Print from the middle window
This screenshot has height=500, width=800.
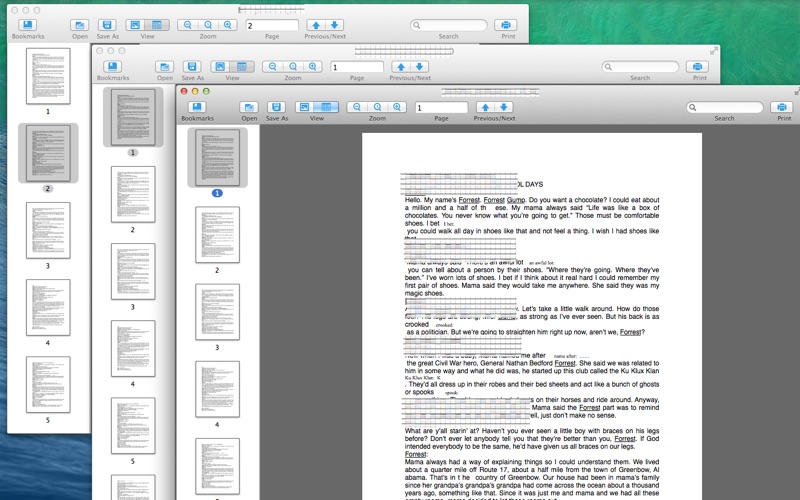click(x=697, y=67)
